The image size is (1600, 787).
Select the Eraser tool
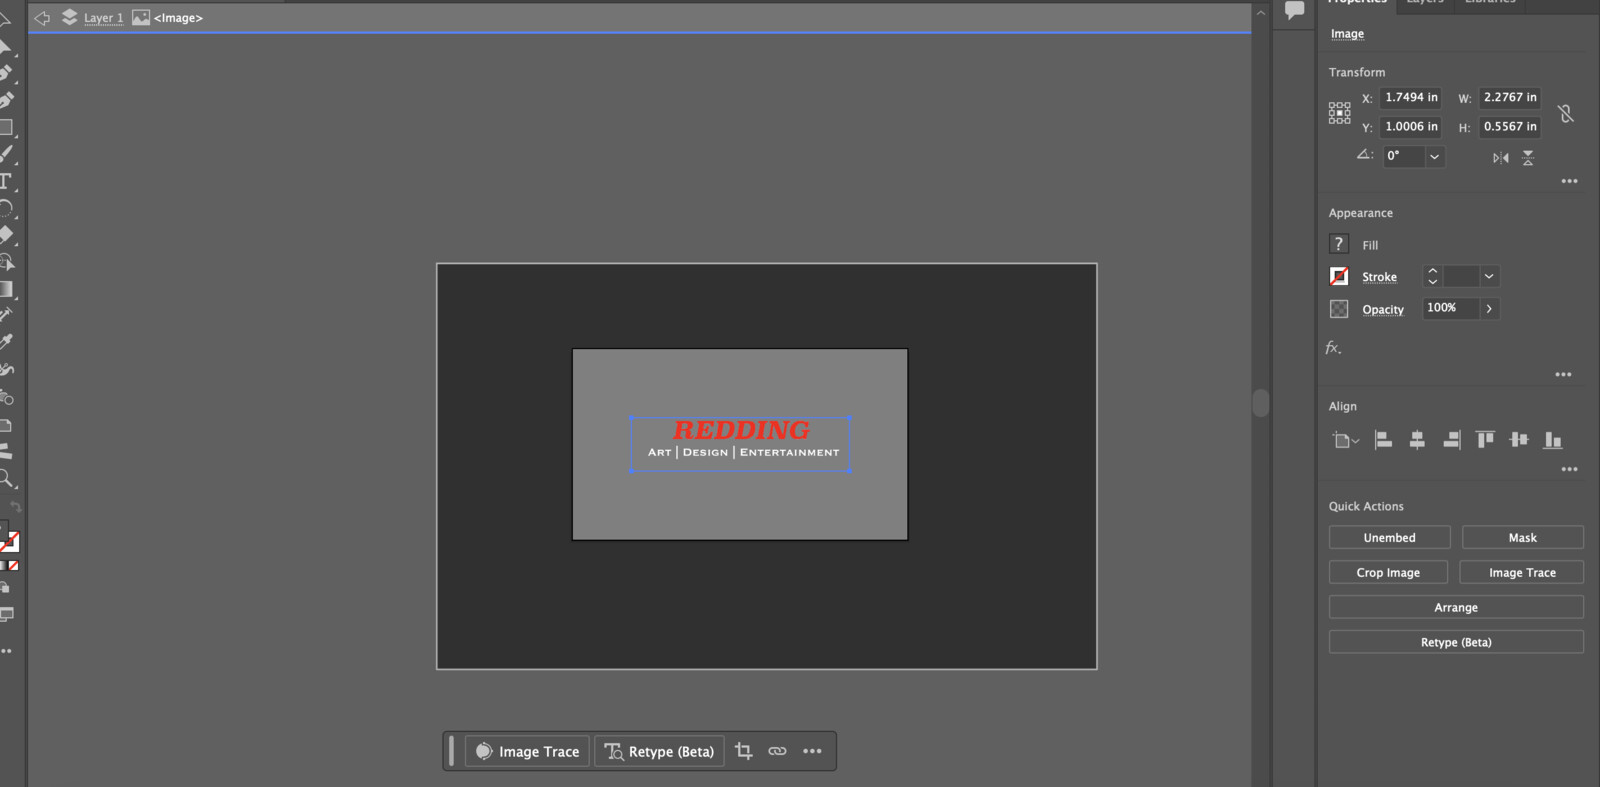[x=5, y=235]
